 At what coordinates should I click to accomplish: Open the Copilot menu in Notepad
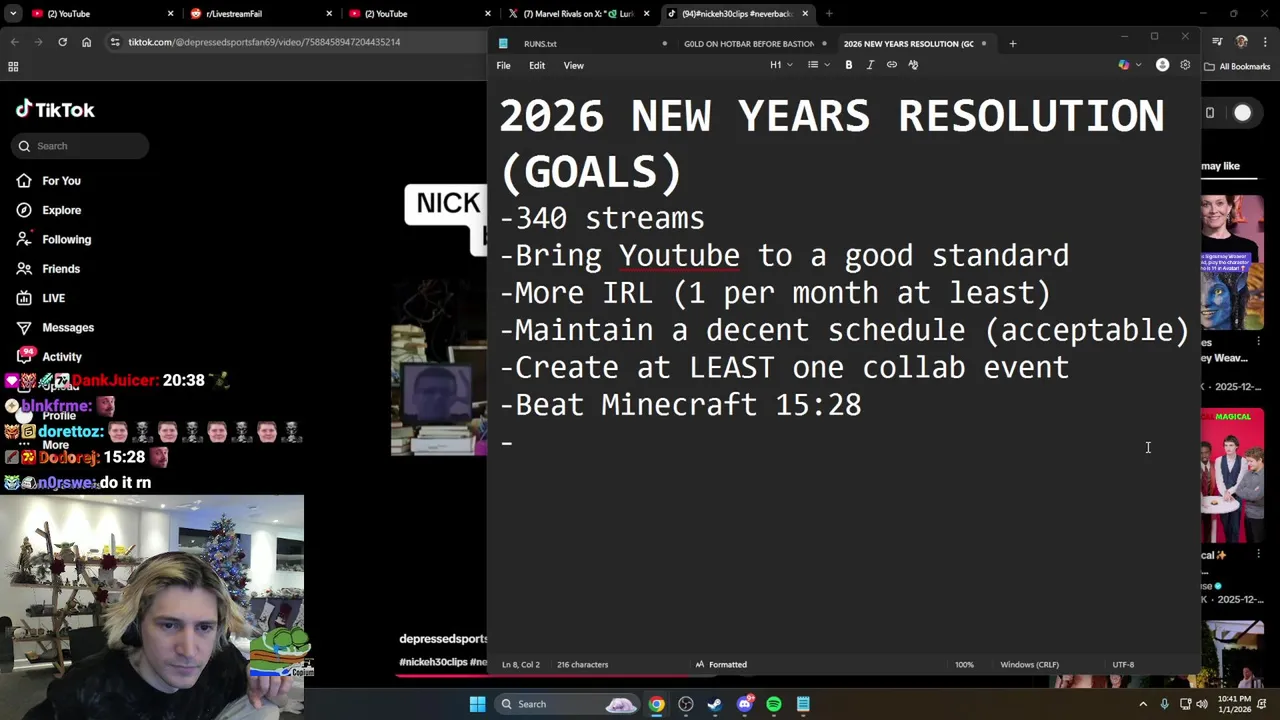tap(1129, 65)
